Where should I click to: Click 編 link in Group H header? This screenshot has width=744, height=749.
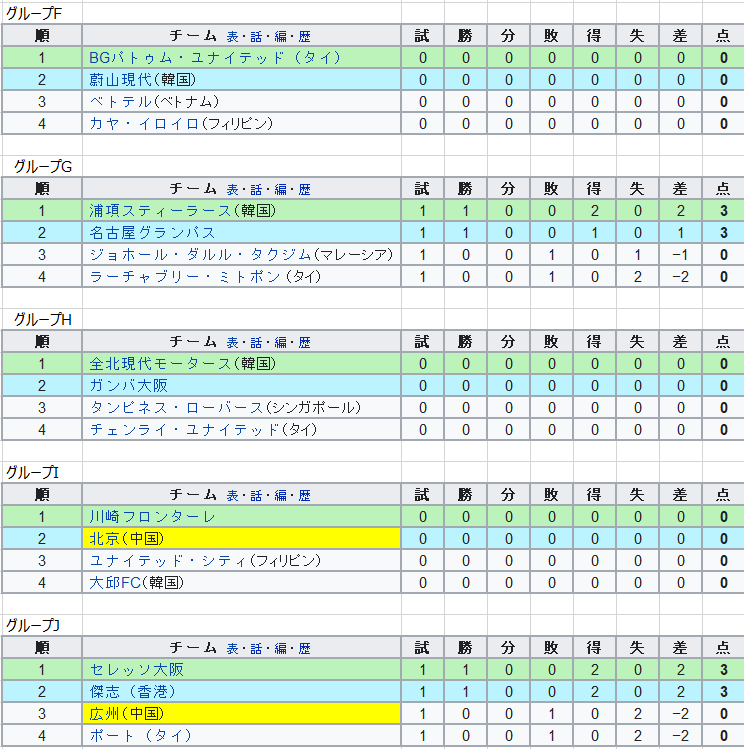[281, 342]
